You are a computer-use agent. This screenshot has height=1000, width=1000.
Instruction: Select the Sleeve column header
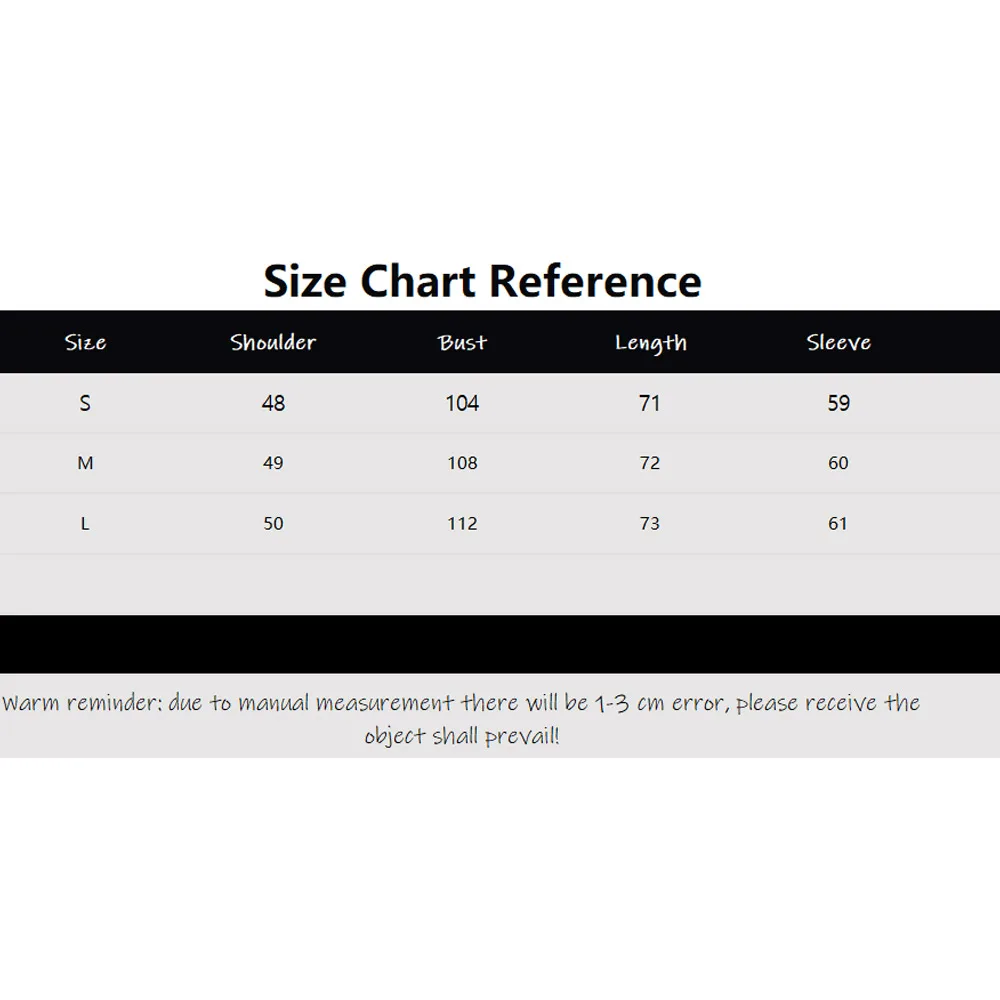839,342
